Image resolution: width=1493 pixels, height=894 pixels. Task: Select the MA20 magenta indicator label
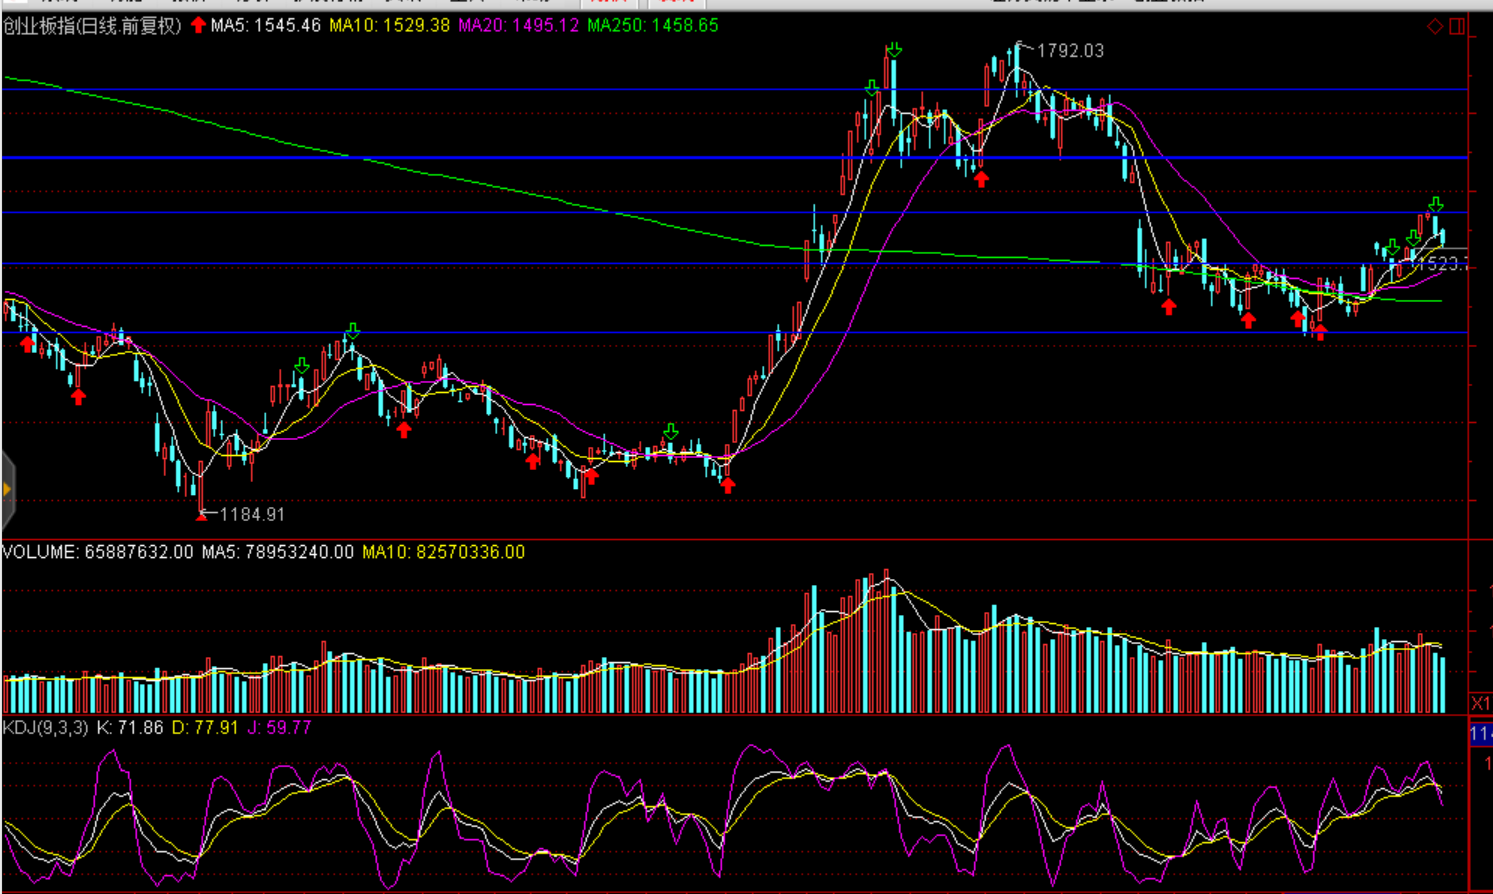(x=518, y=26)
